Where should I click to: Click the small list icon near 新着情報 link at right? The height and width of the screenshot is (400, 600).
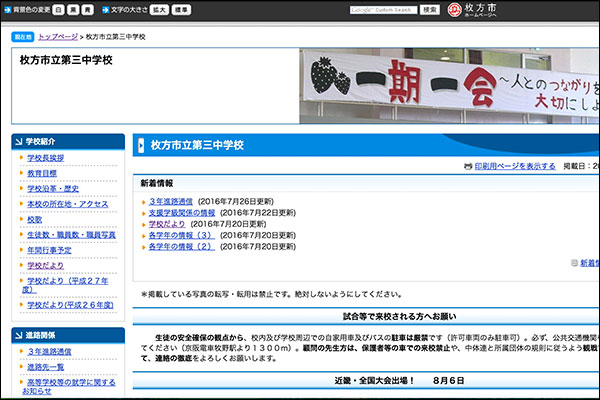[574, 263]
